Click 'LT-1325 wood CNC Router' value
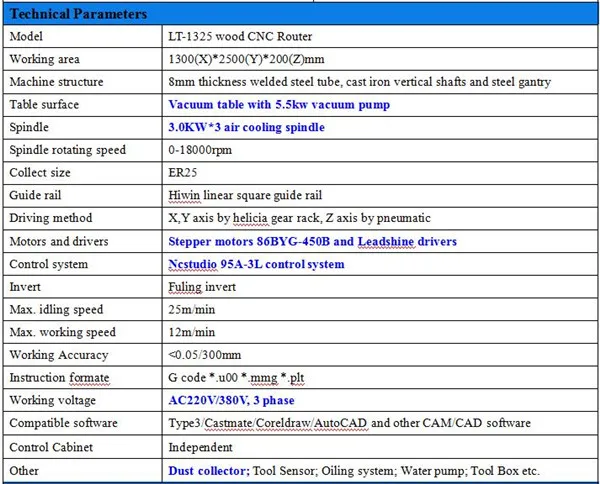The image size is (600, 484). 240,36
